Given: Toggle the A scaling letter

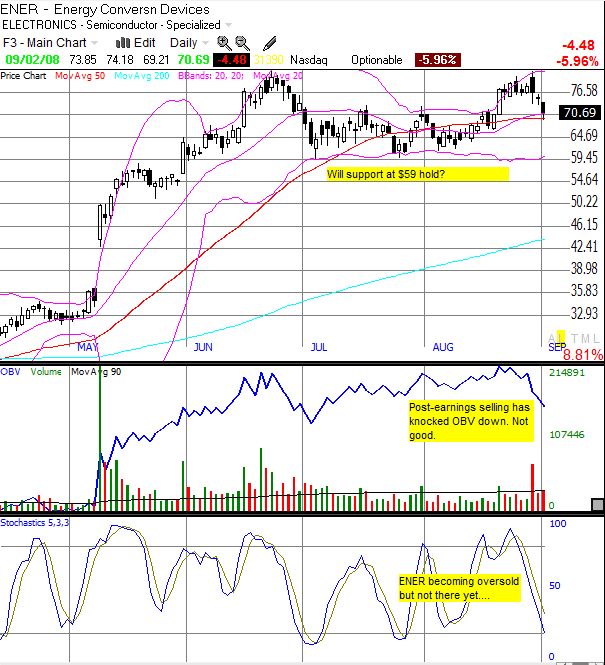Looking at the screenshot, I should click(551, 338).
